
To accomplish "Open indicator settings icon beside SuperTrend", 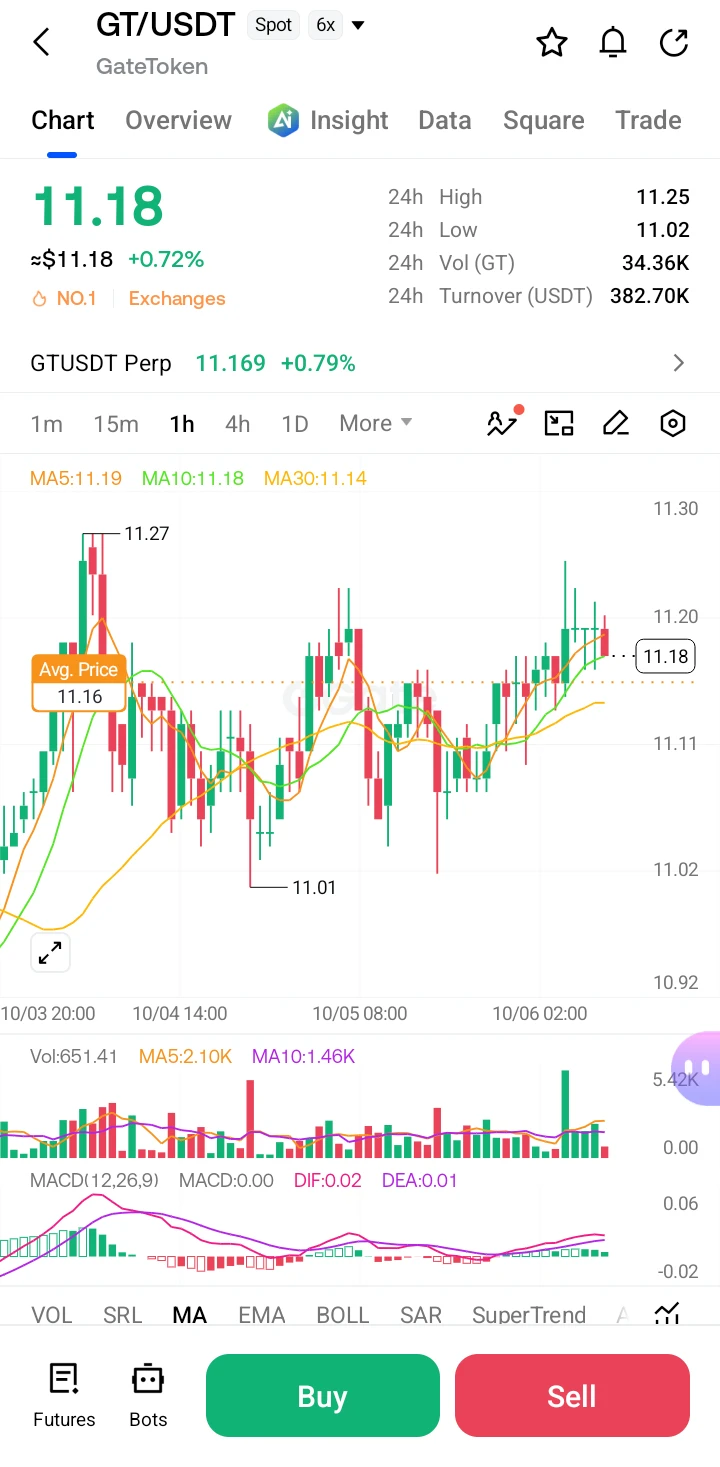I will [667, 1313].
